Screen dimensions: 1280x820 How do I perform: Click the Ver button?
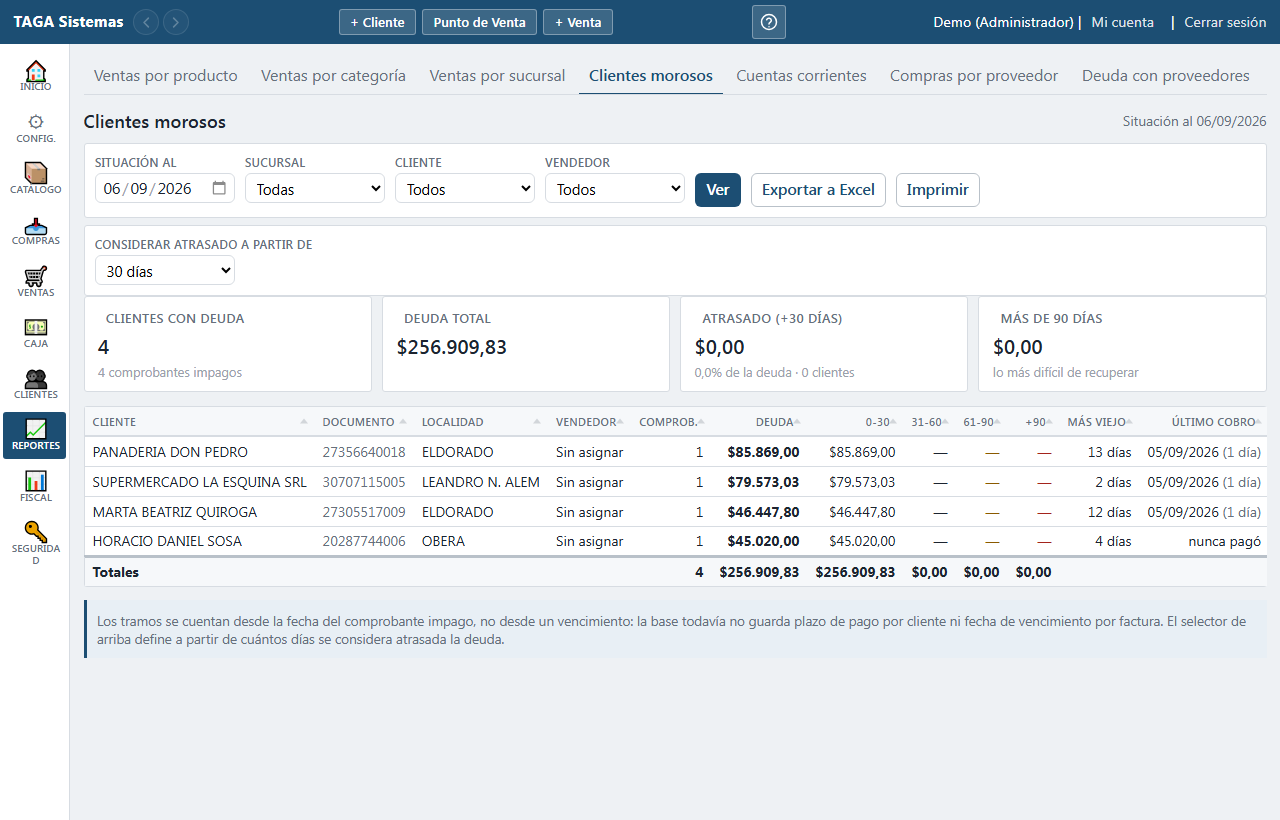click(718, 190)
